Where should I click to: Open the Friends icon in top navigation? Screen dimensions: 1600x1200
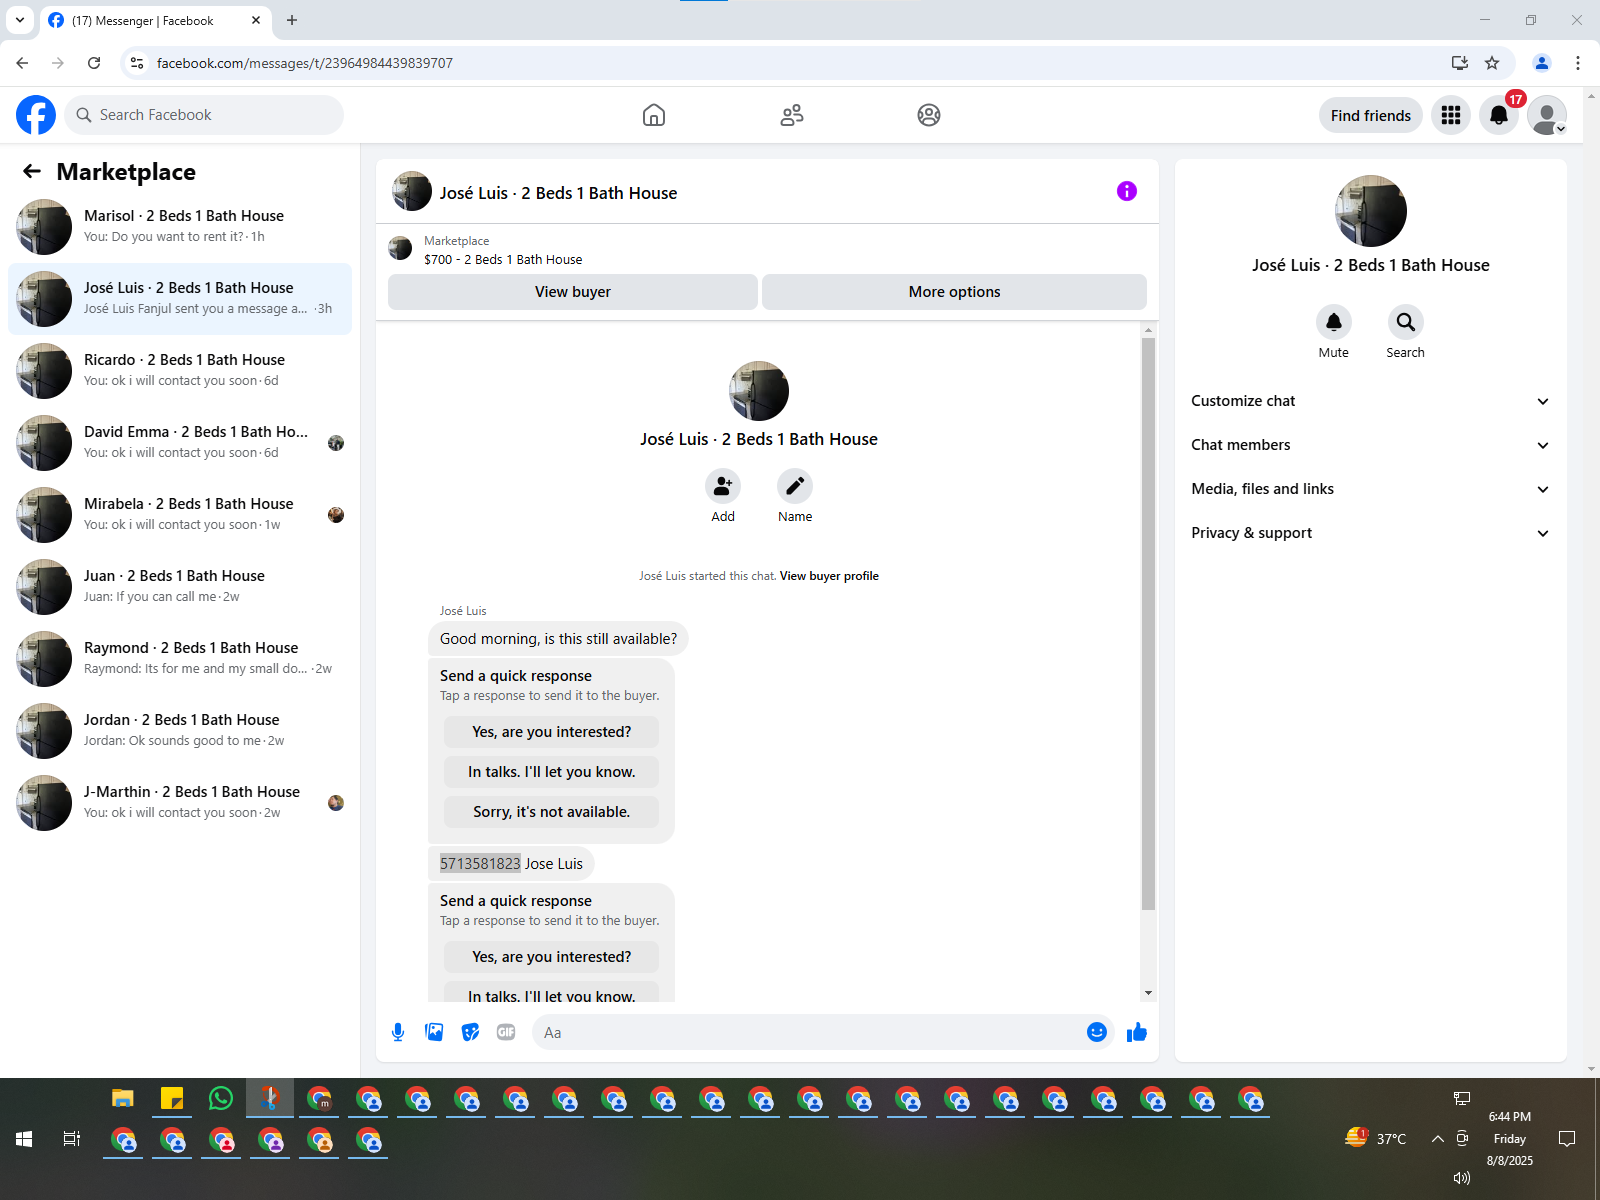pyautogui.click(x=792, y=115)
